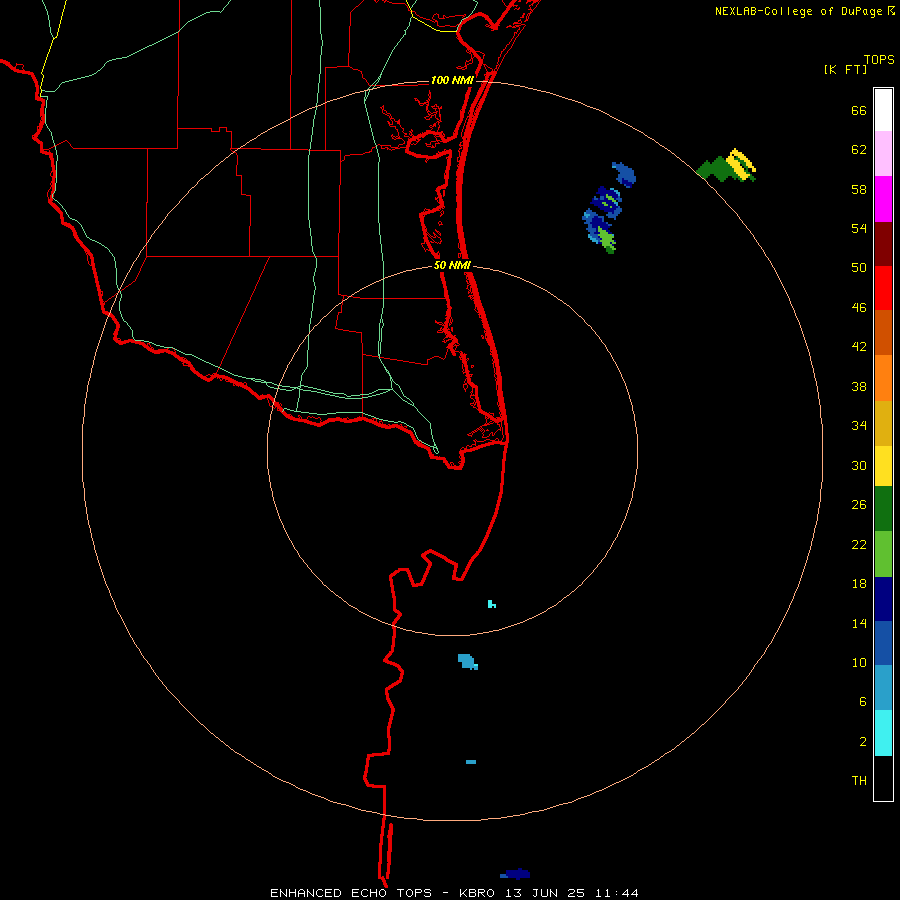The height and width of the screenshot is (900, 900).
Task: Click the navy echo at the bottom edge
Action: click(x=515, y=874)
